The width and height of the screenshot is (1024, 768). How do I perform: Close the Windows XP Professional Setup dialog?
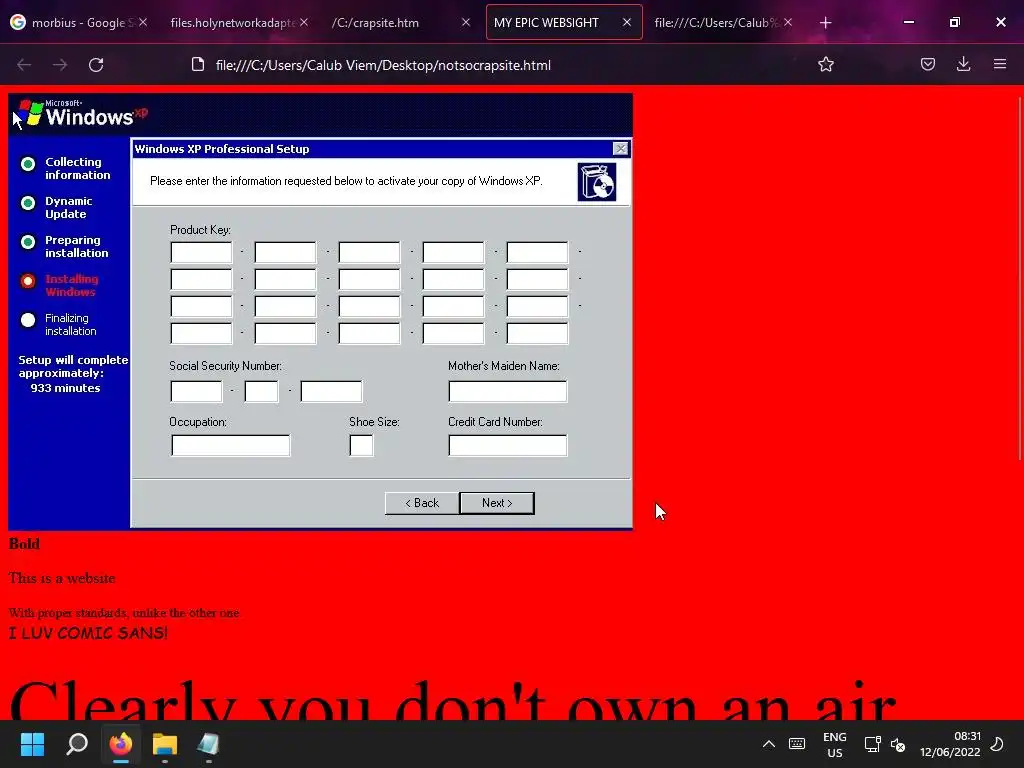click(620, 149)
